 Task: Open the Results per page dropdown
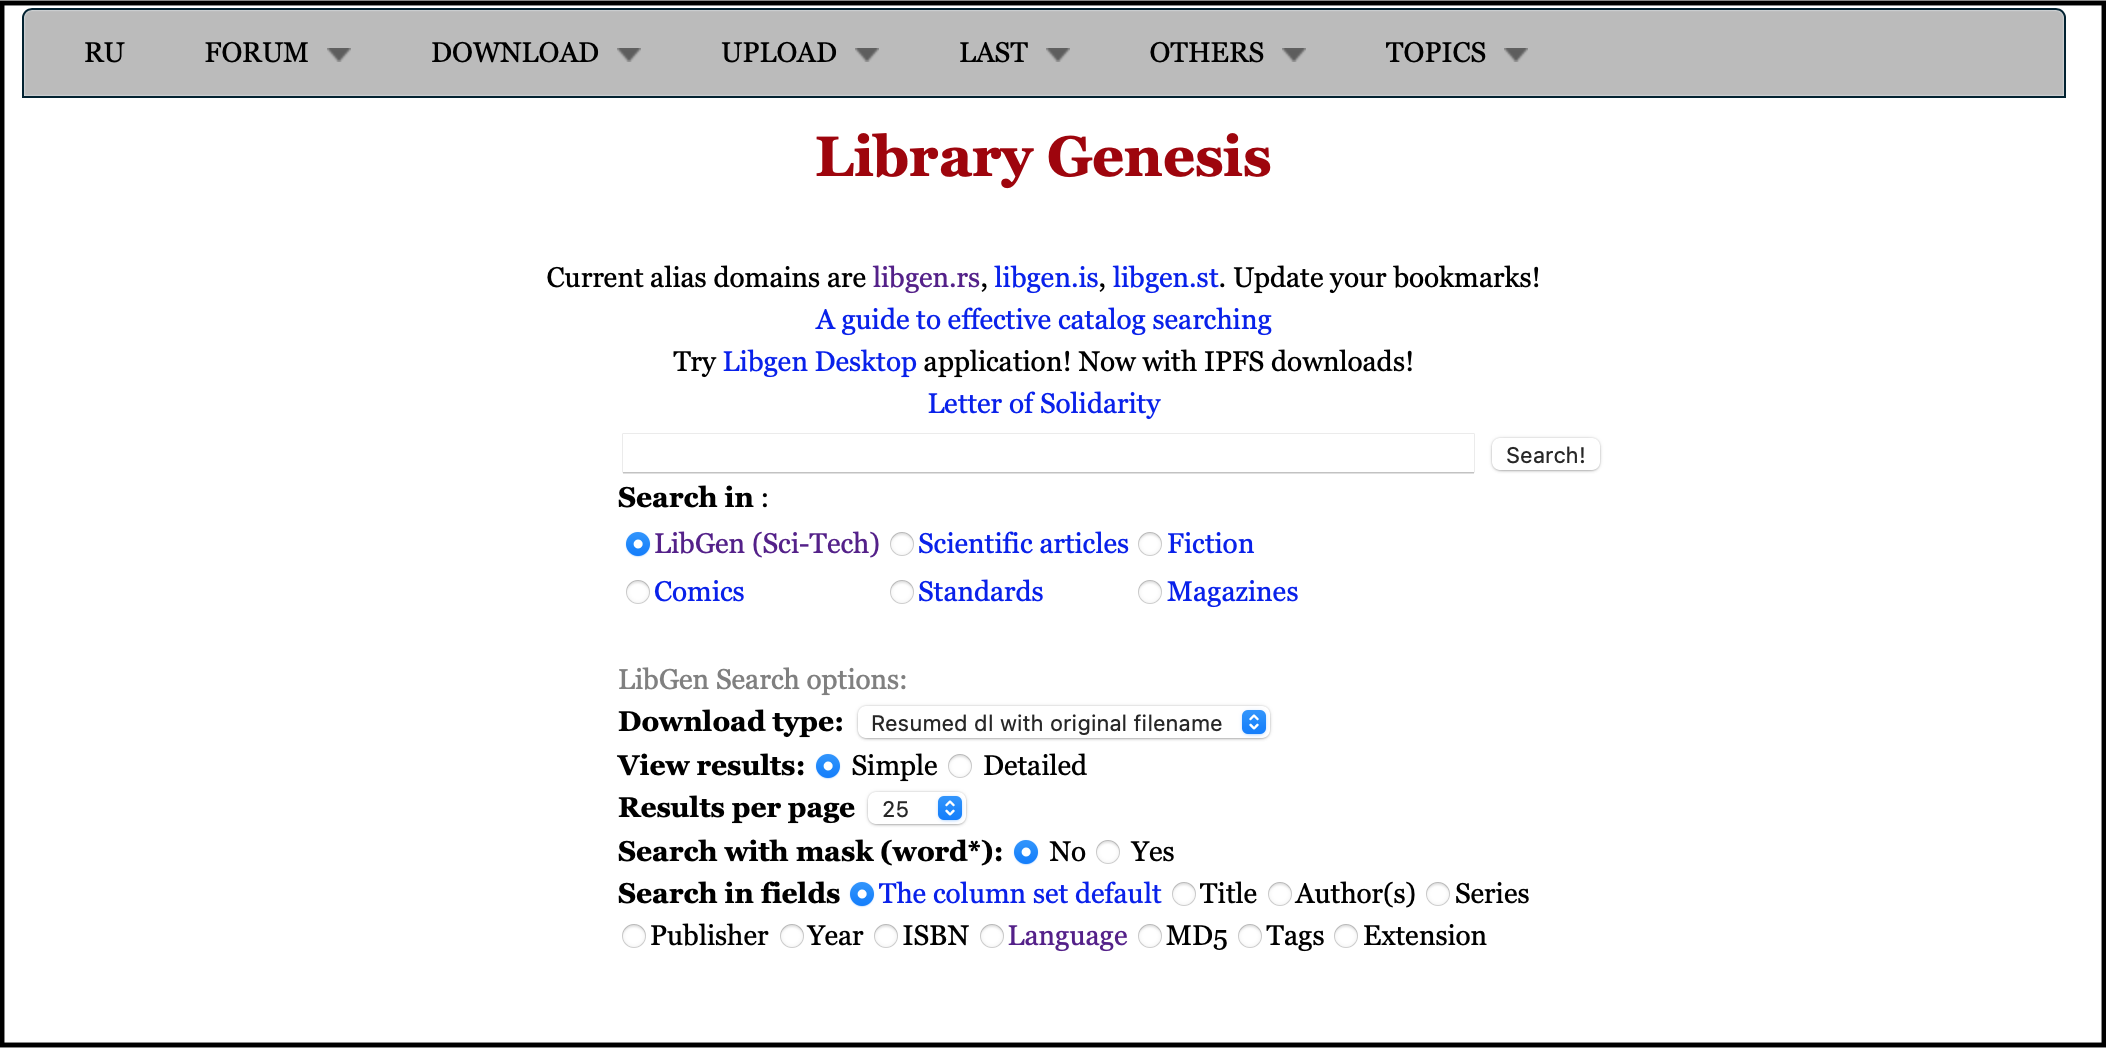point(917,808)
